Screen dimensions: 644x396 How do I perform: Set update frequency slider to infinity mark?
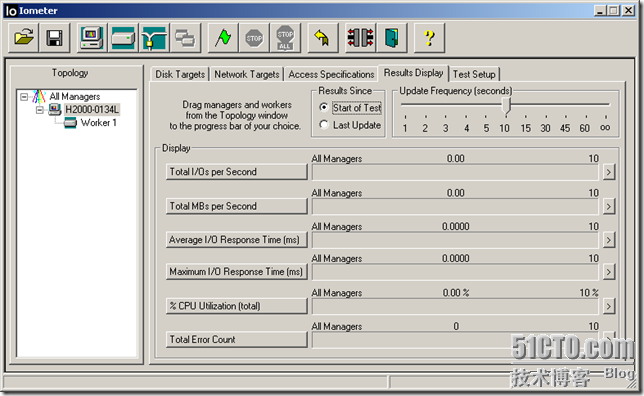(605, 128)
